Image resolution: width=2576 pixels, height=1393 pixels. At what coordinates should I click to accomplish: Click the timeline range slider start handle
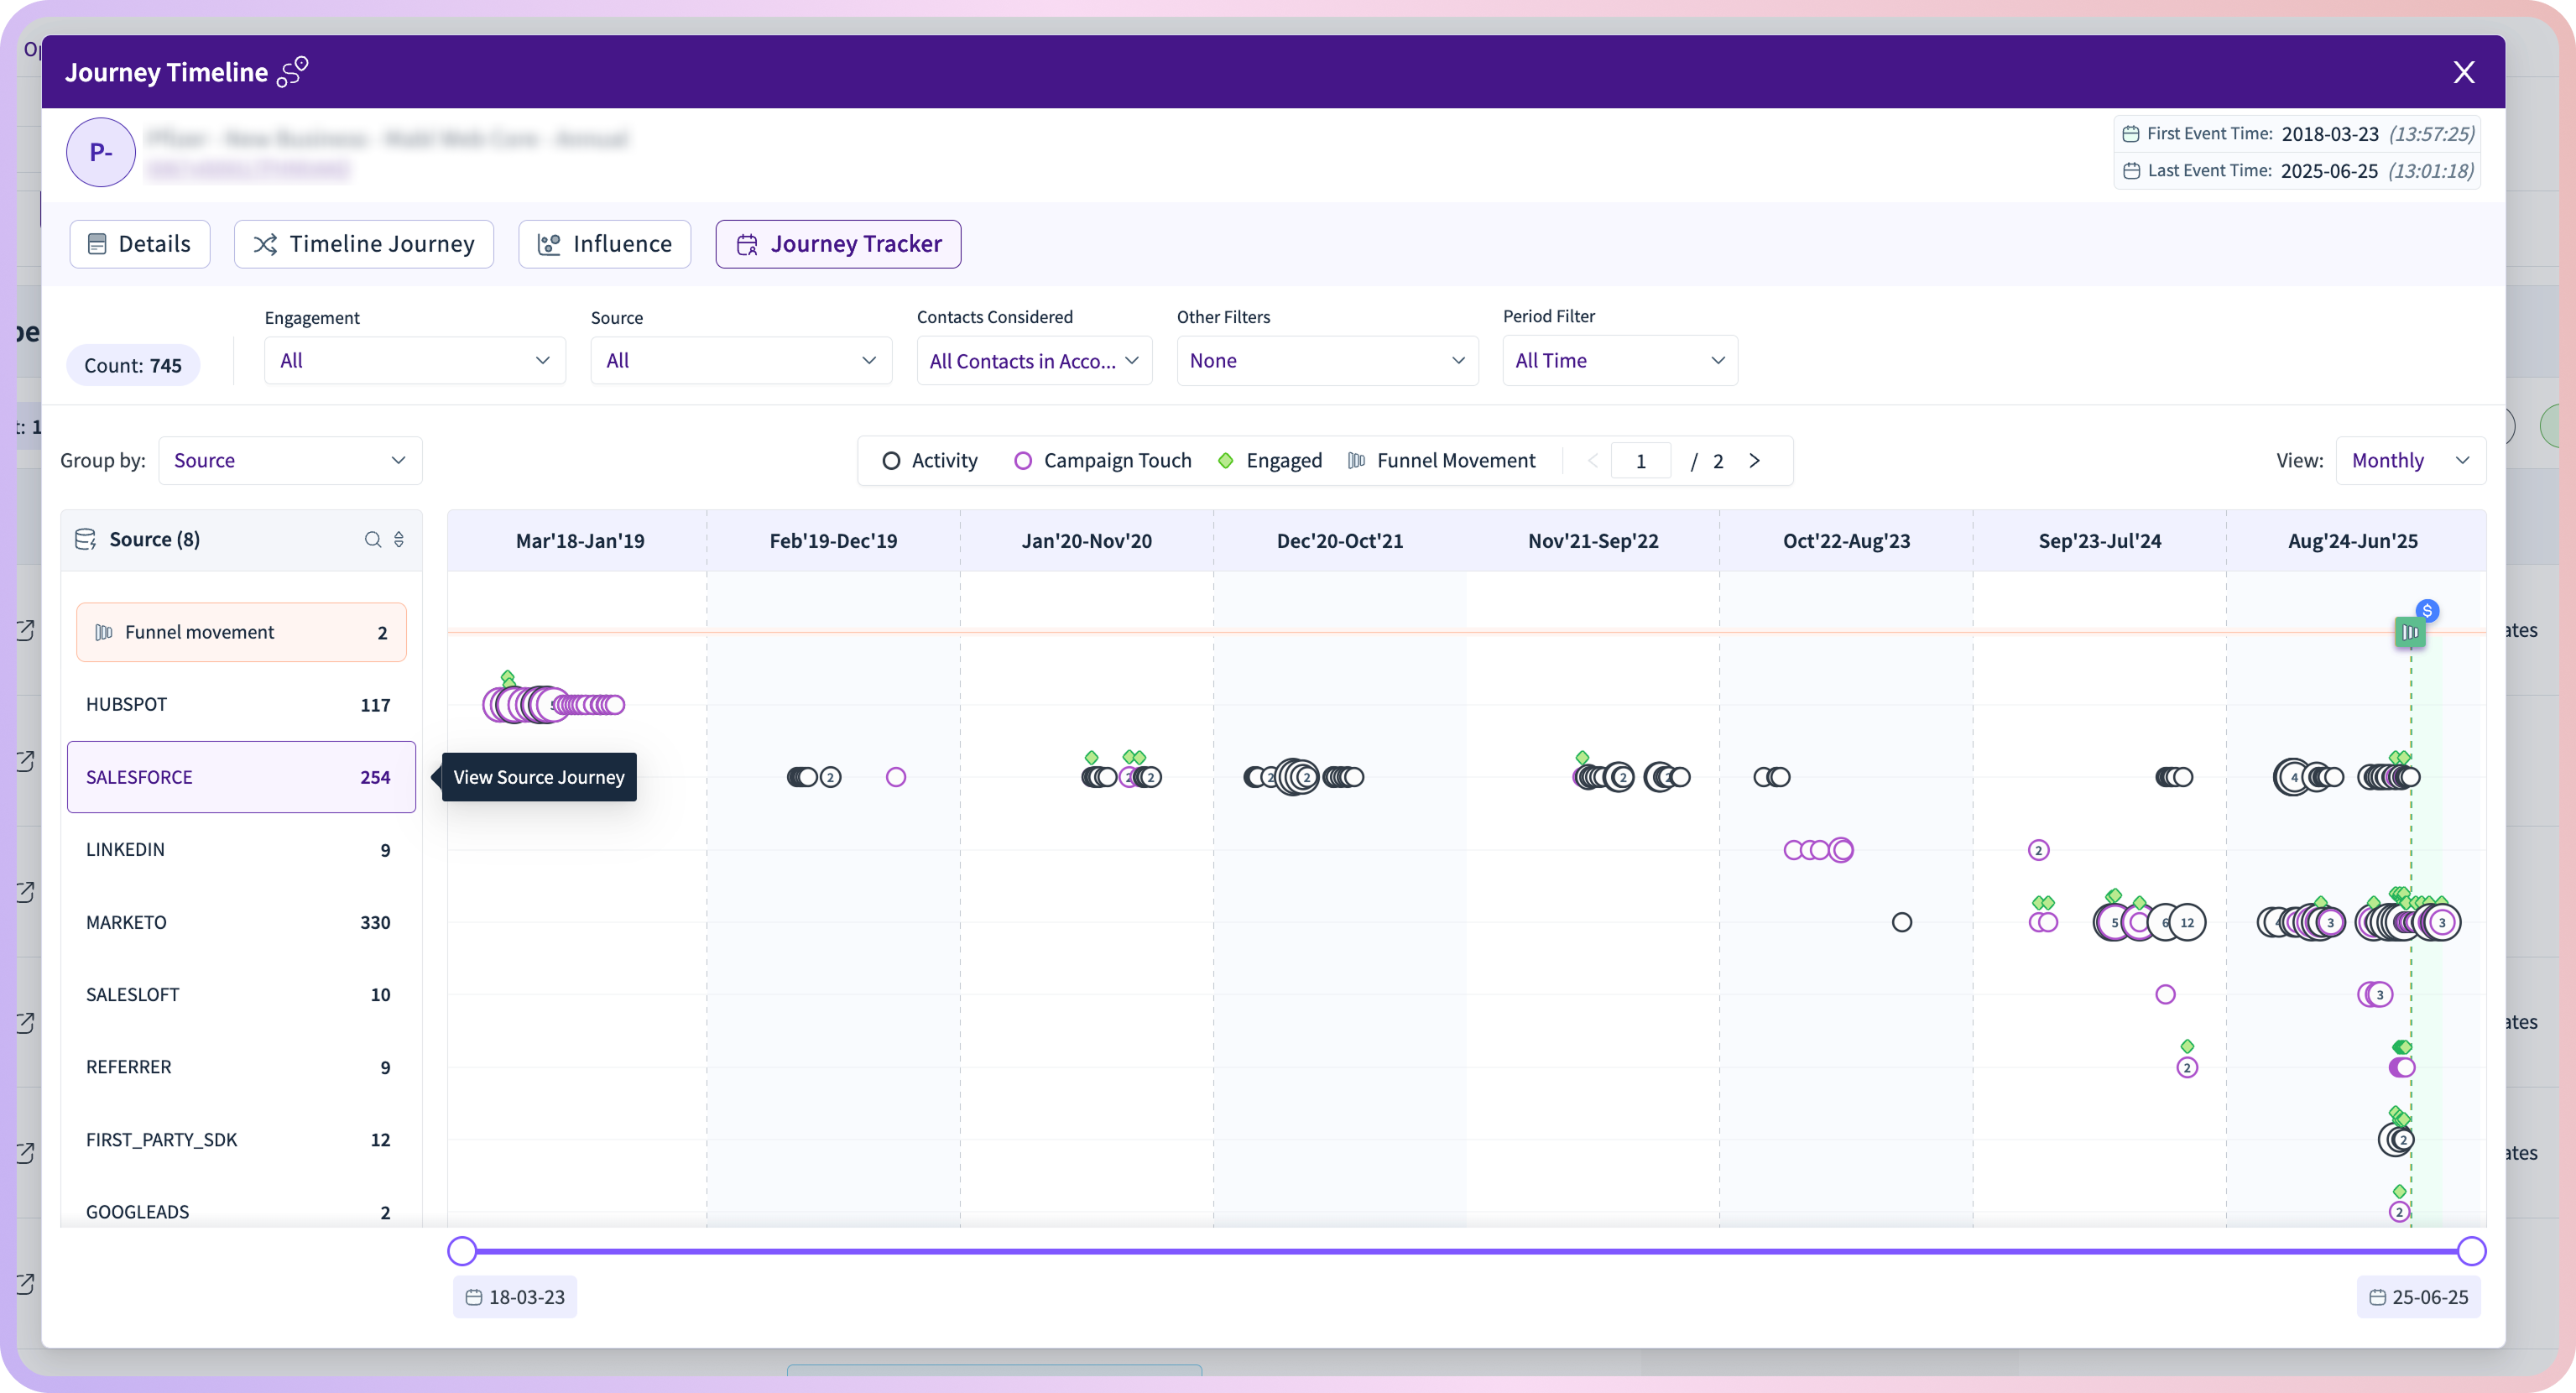point(462,1250)
